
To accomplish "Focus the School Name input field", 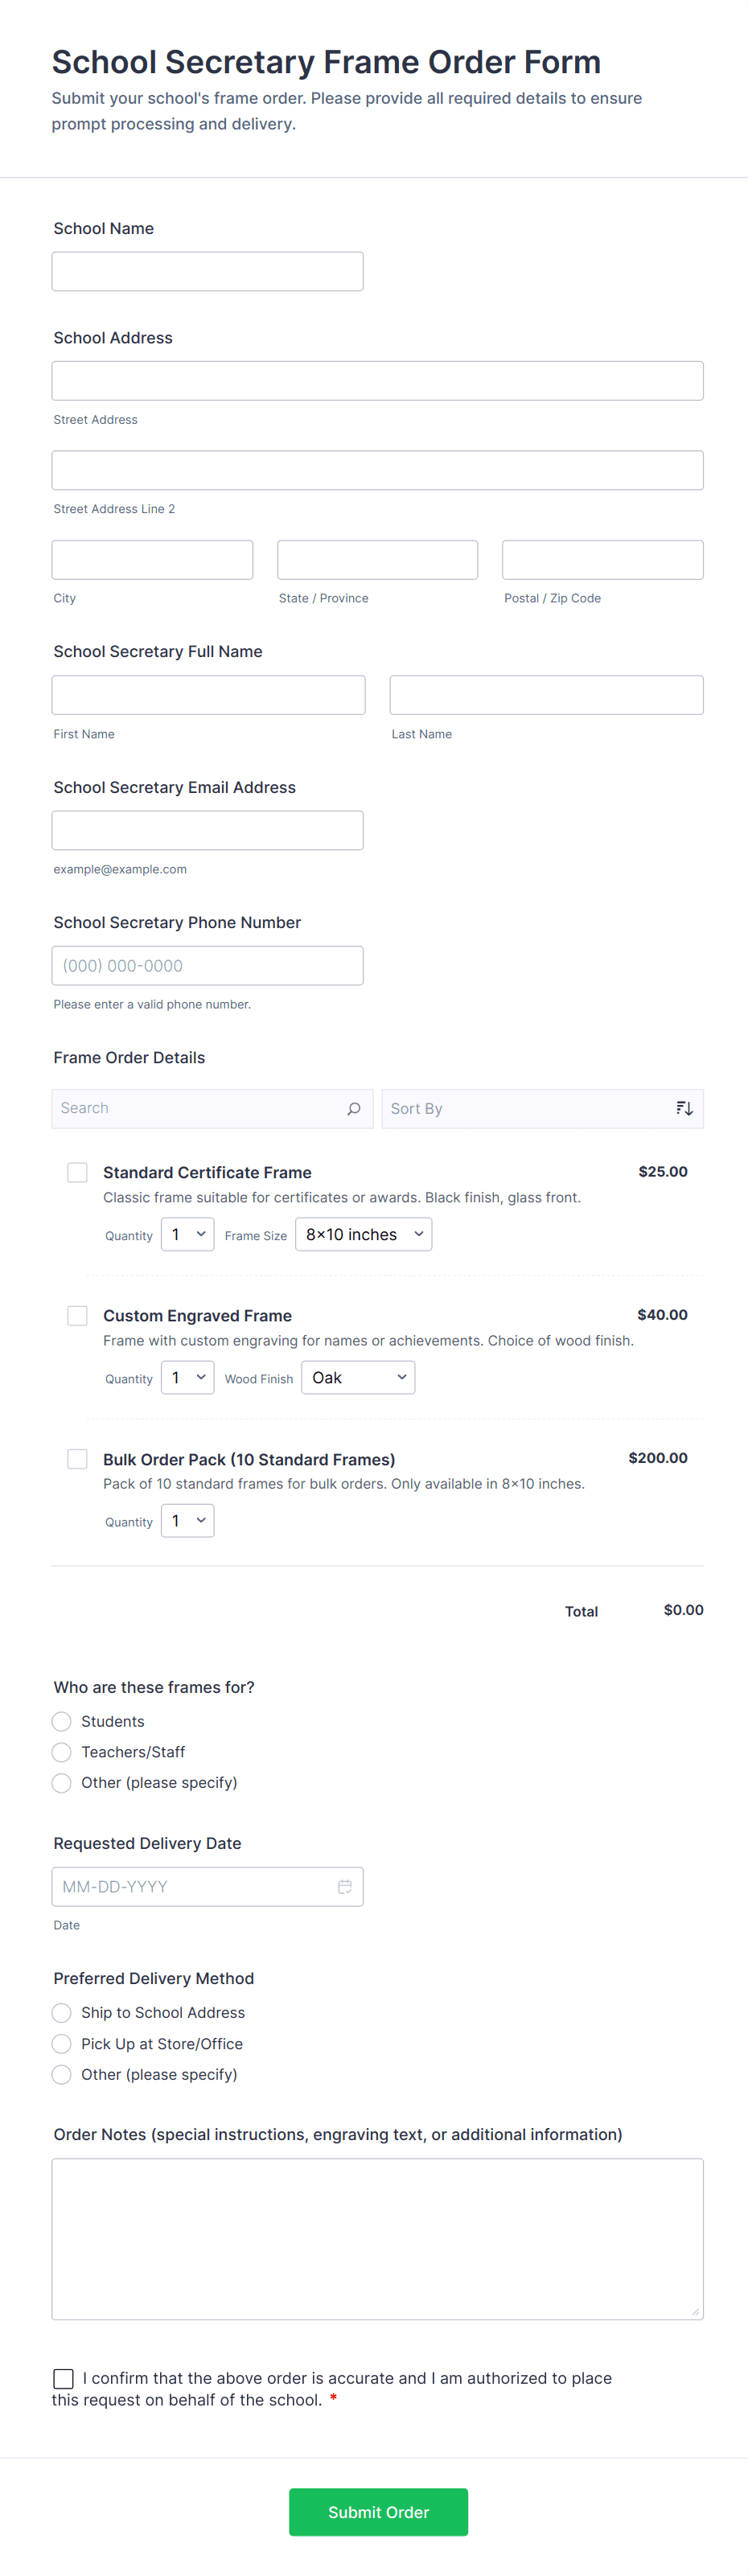I will [x=207, y=272].
